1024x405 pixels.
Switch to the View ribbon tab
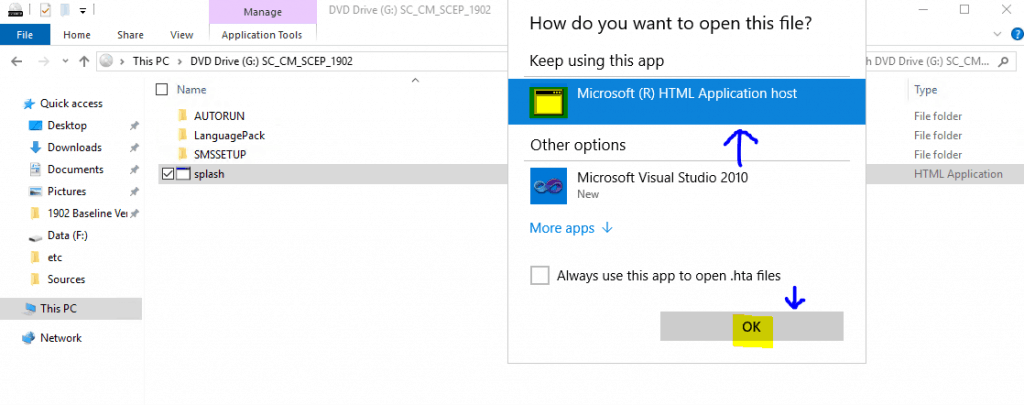(182, 35)
